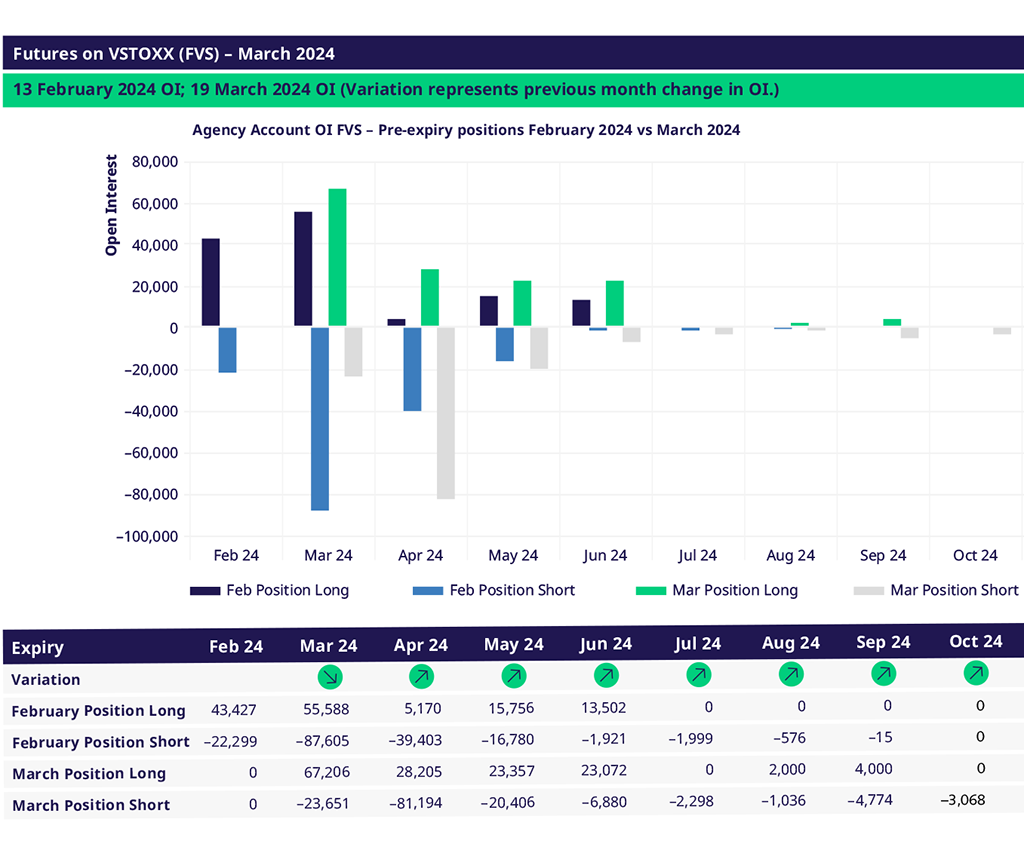Screen dimensions: 1024x844
Task: Click the value 23,072 in the table
Action: click(x=603, y=770)
